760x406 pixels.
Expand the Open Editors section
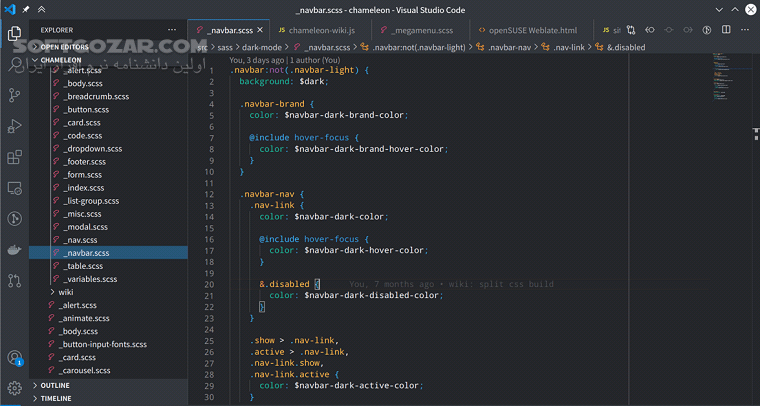coord(64,46)
